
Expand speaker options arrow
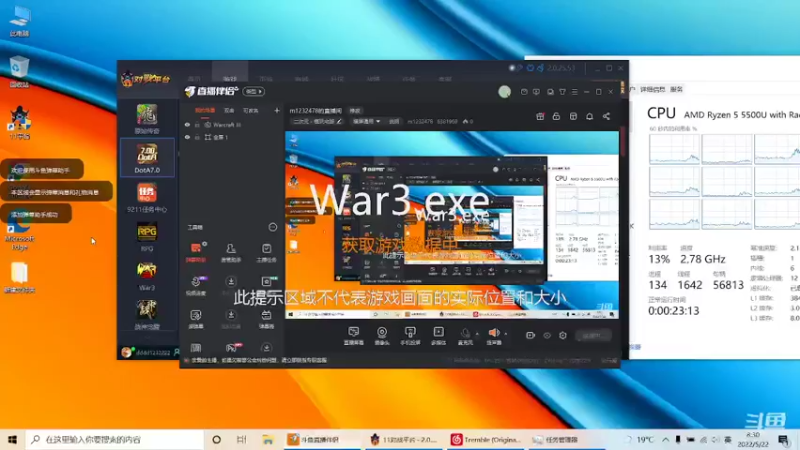[x=506, y=334]
